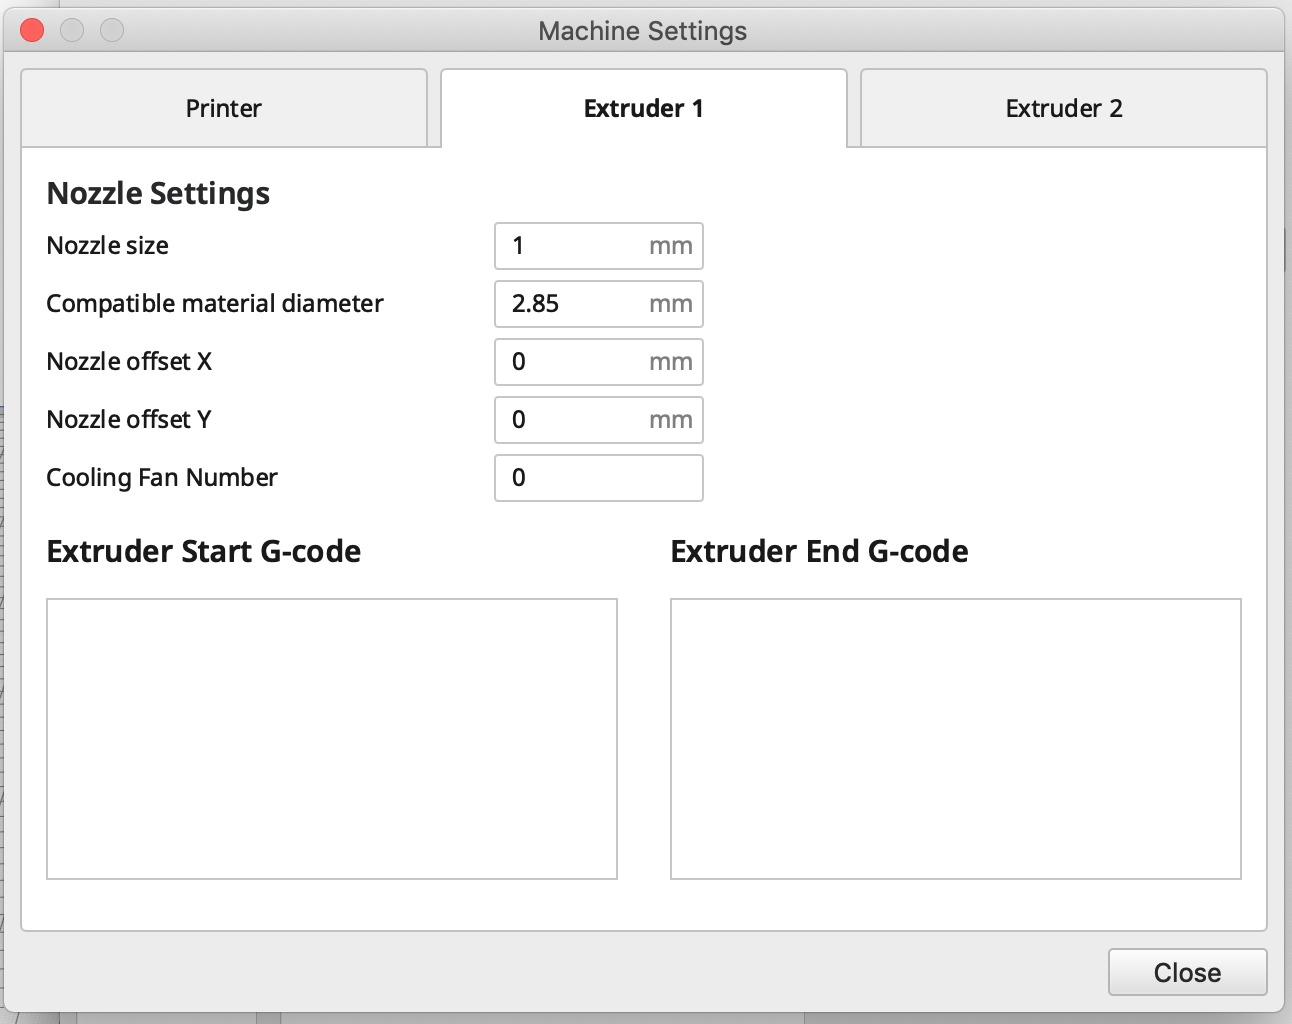
Task: Click the Cooling Fan Number label
Action: pyautogui.click(x=162, y=478)
